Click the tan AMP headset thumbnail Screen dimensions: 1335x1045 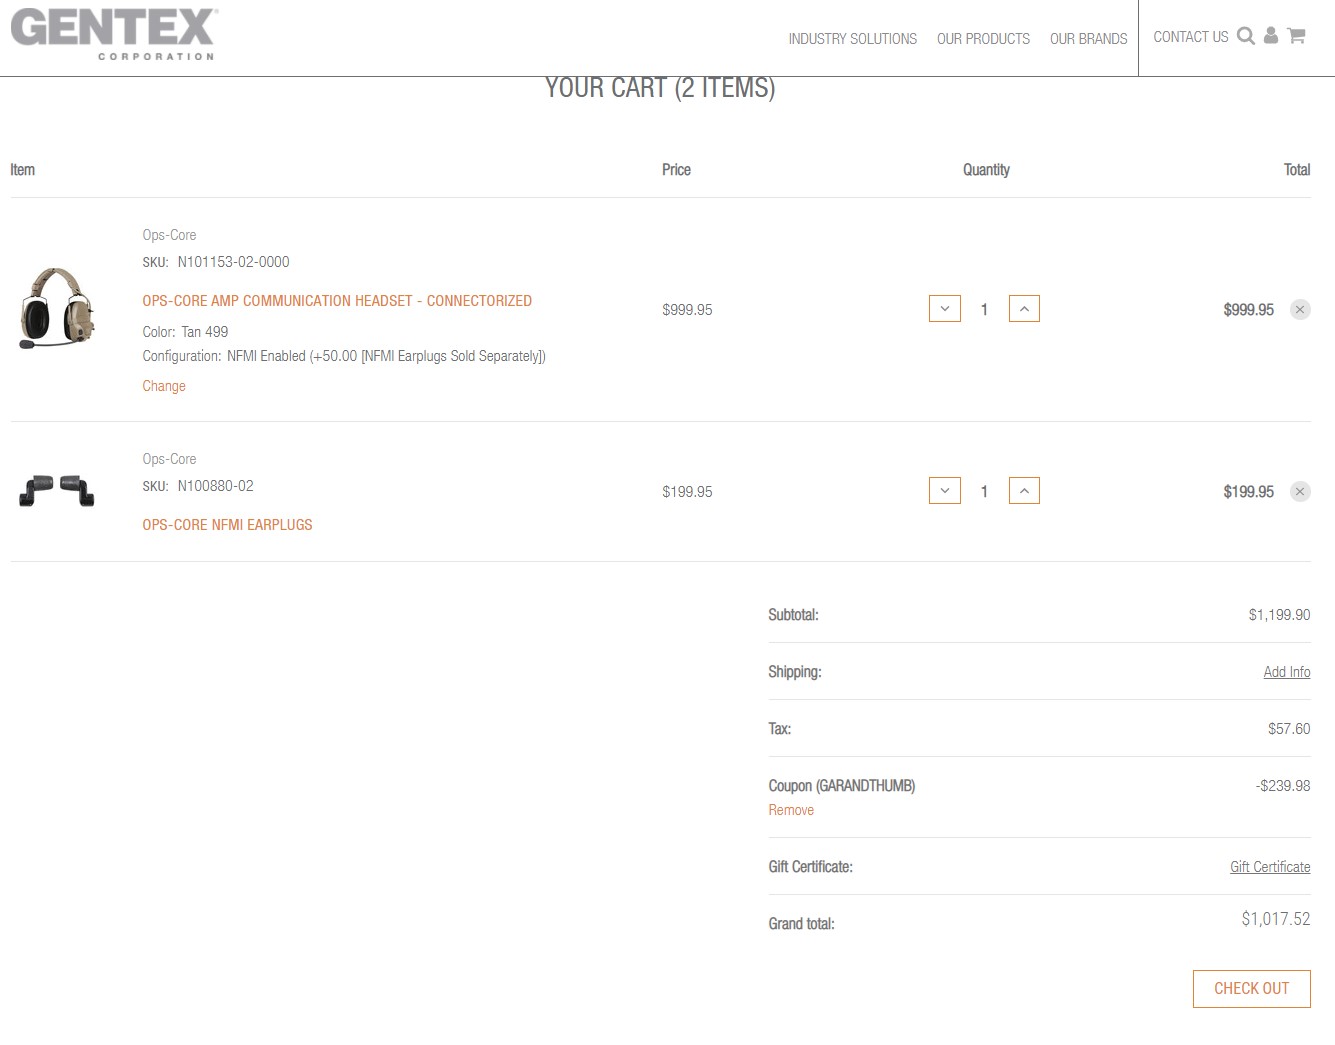tap(57, 308)
